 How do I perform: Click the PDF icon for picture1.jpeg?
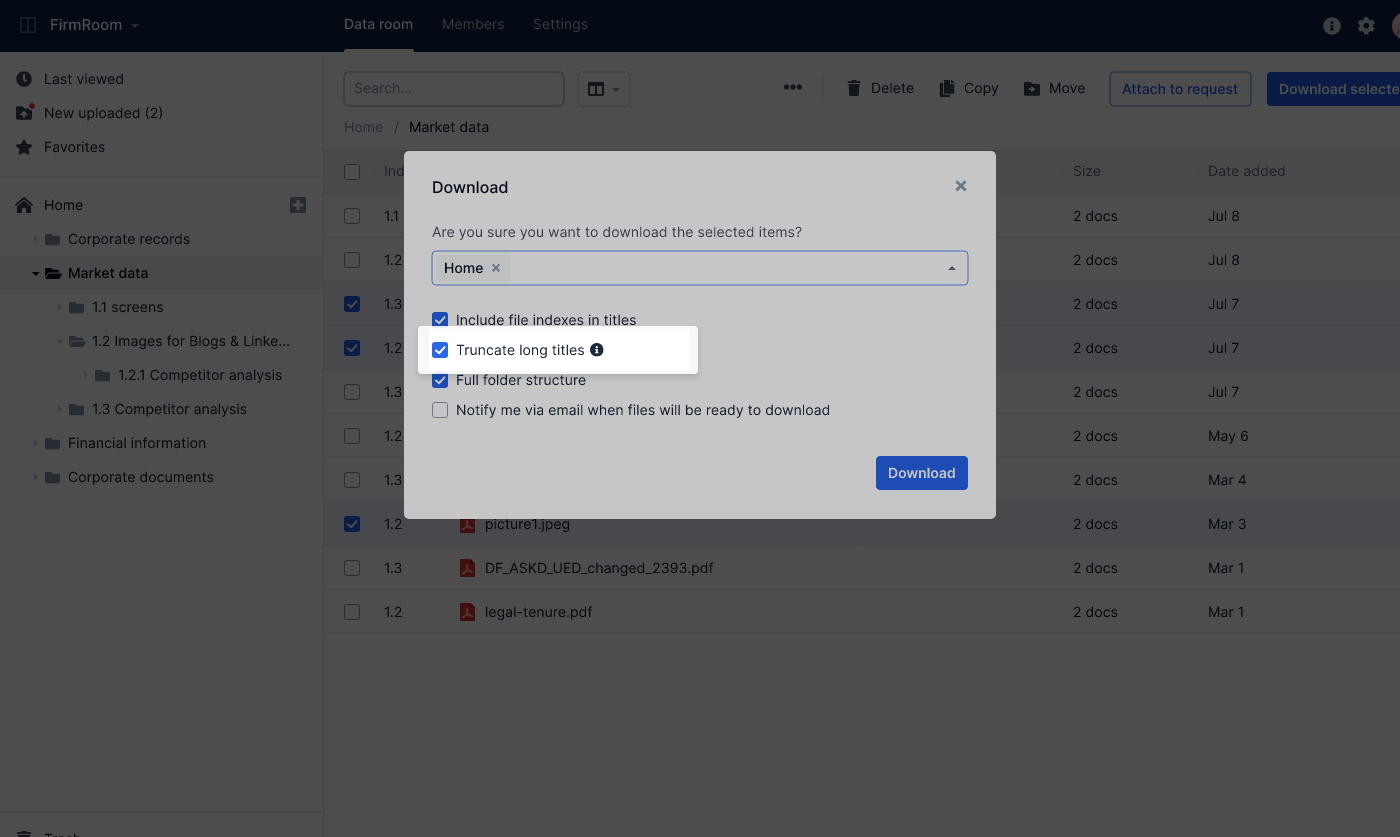coord(467,524)
